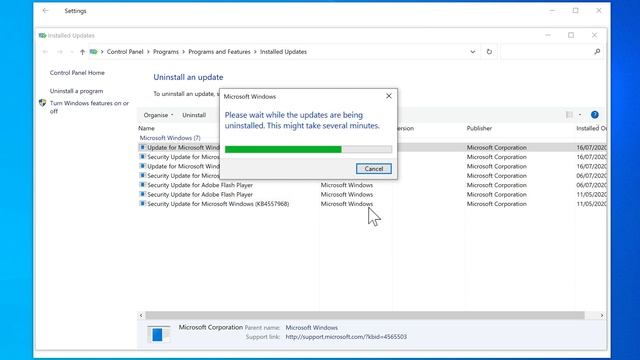Click the blue help icon
640x360 pixels.
[x=595, y=115]
